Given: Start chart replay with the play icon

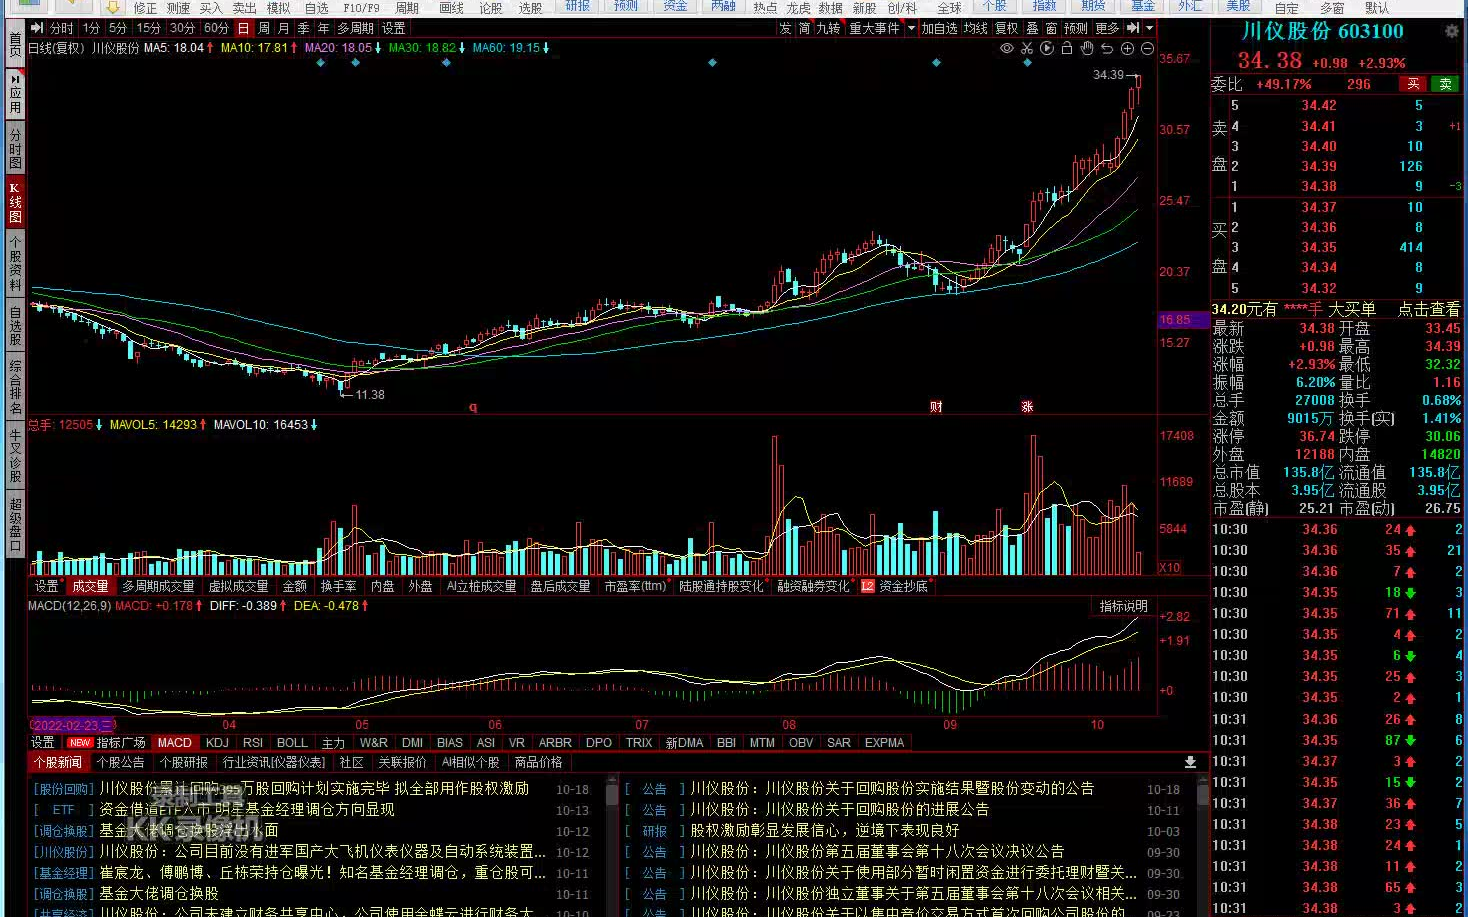Looking at the screenshot, I should tap(1047, 48).
